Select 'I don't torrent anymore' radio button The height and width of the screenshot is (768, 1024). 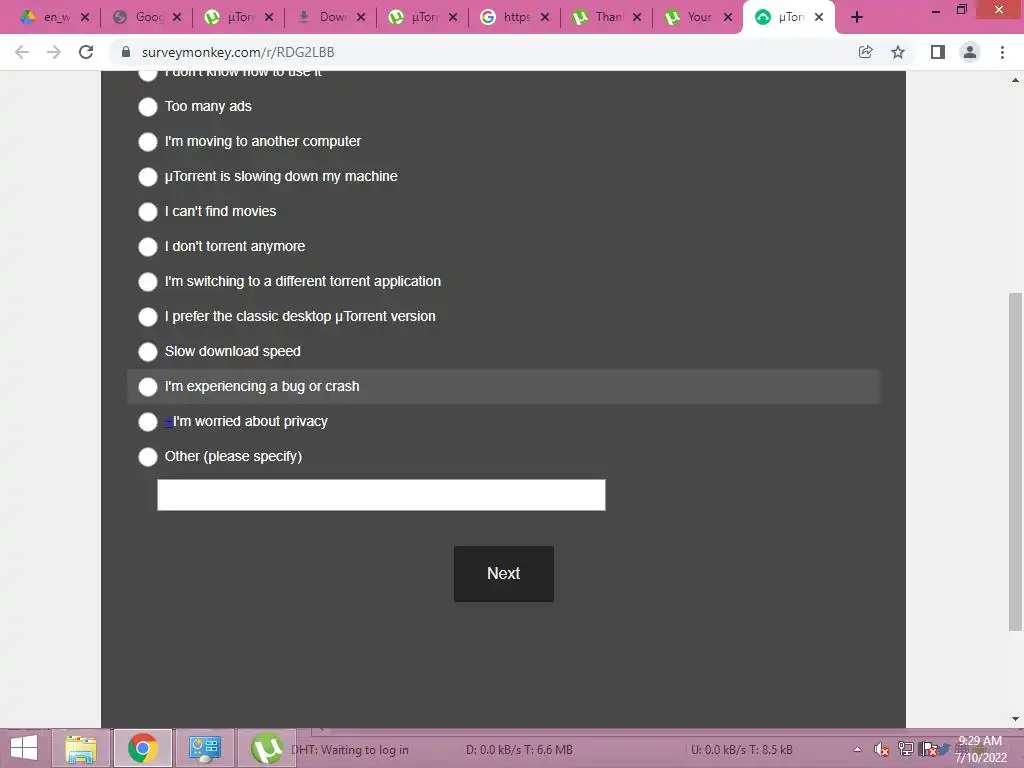point(148,246)
